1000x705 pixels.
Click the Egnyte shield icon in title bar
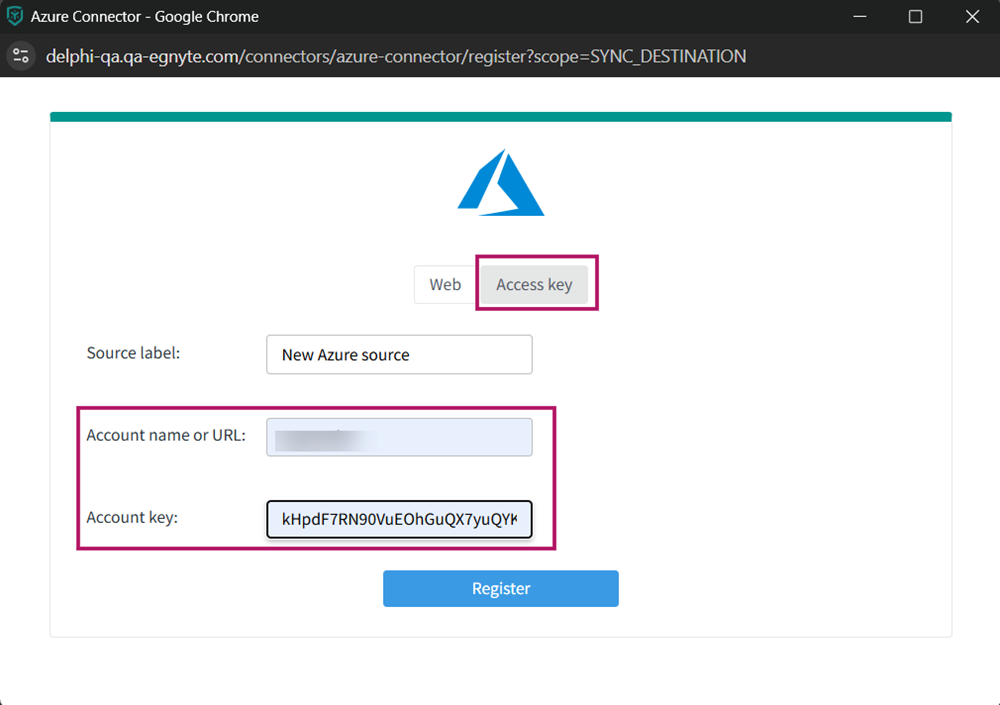[x=15, y=17]
